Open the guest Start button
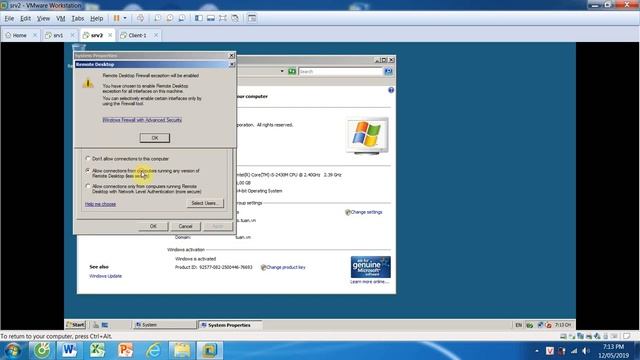The width and height of the screenshot is (640, 360). click(76, 325)
